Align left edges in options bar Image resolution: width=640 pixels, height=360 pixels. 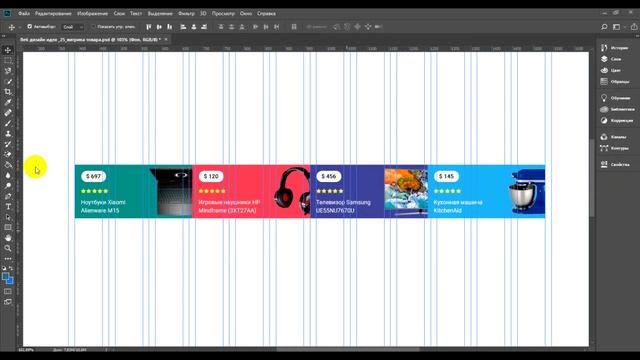pyautogui.click(x=183, y=27)
